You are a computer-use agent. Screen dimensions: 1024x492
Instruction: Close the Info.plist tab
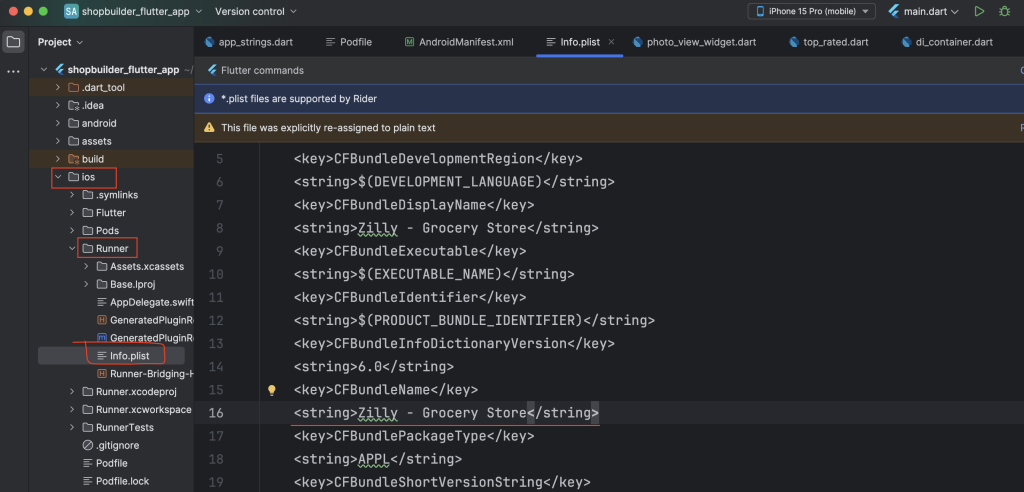(611, 42)
